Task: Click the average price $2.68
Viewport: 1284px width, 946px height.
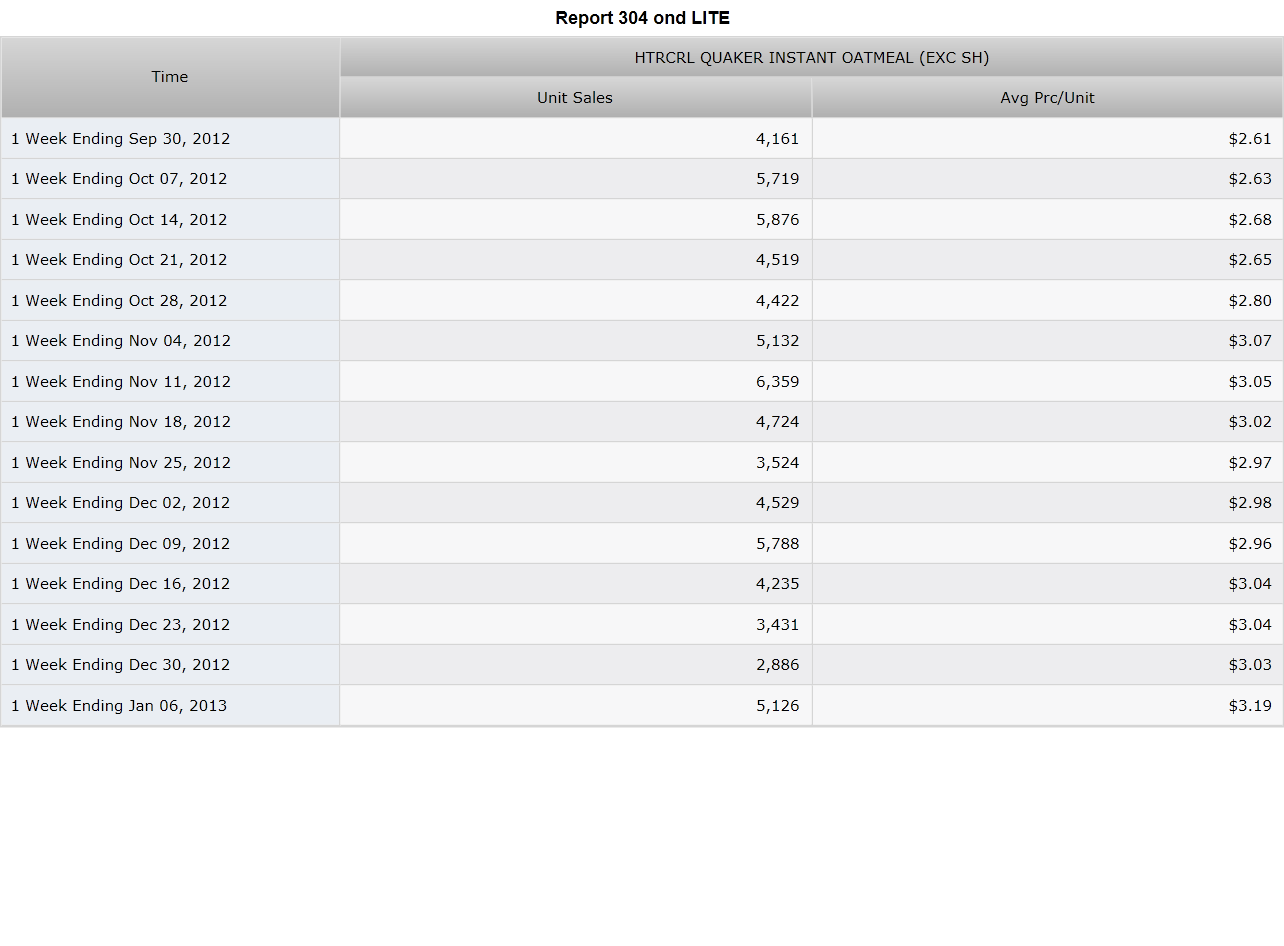Action: pos(1250,220)
